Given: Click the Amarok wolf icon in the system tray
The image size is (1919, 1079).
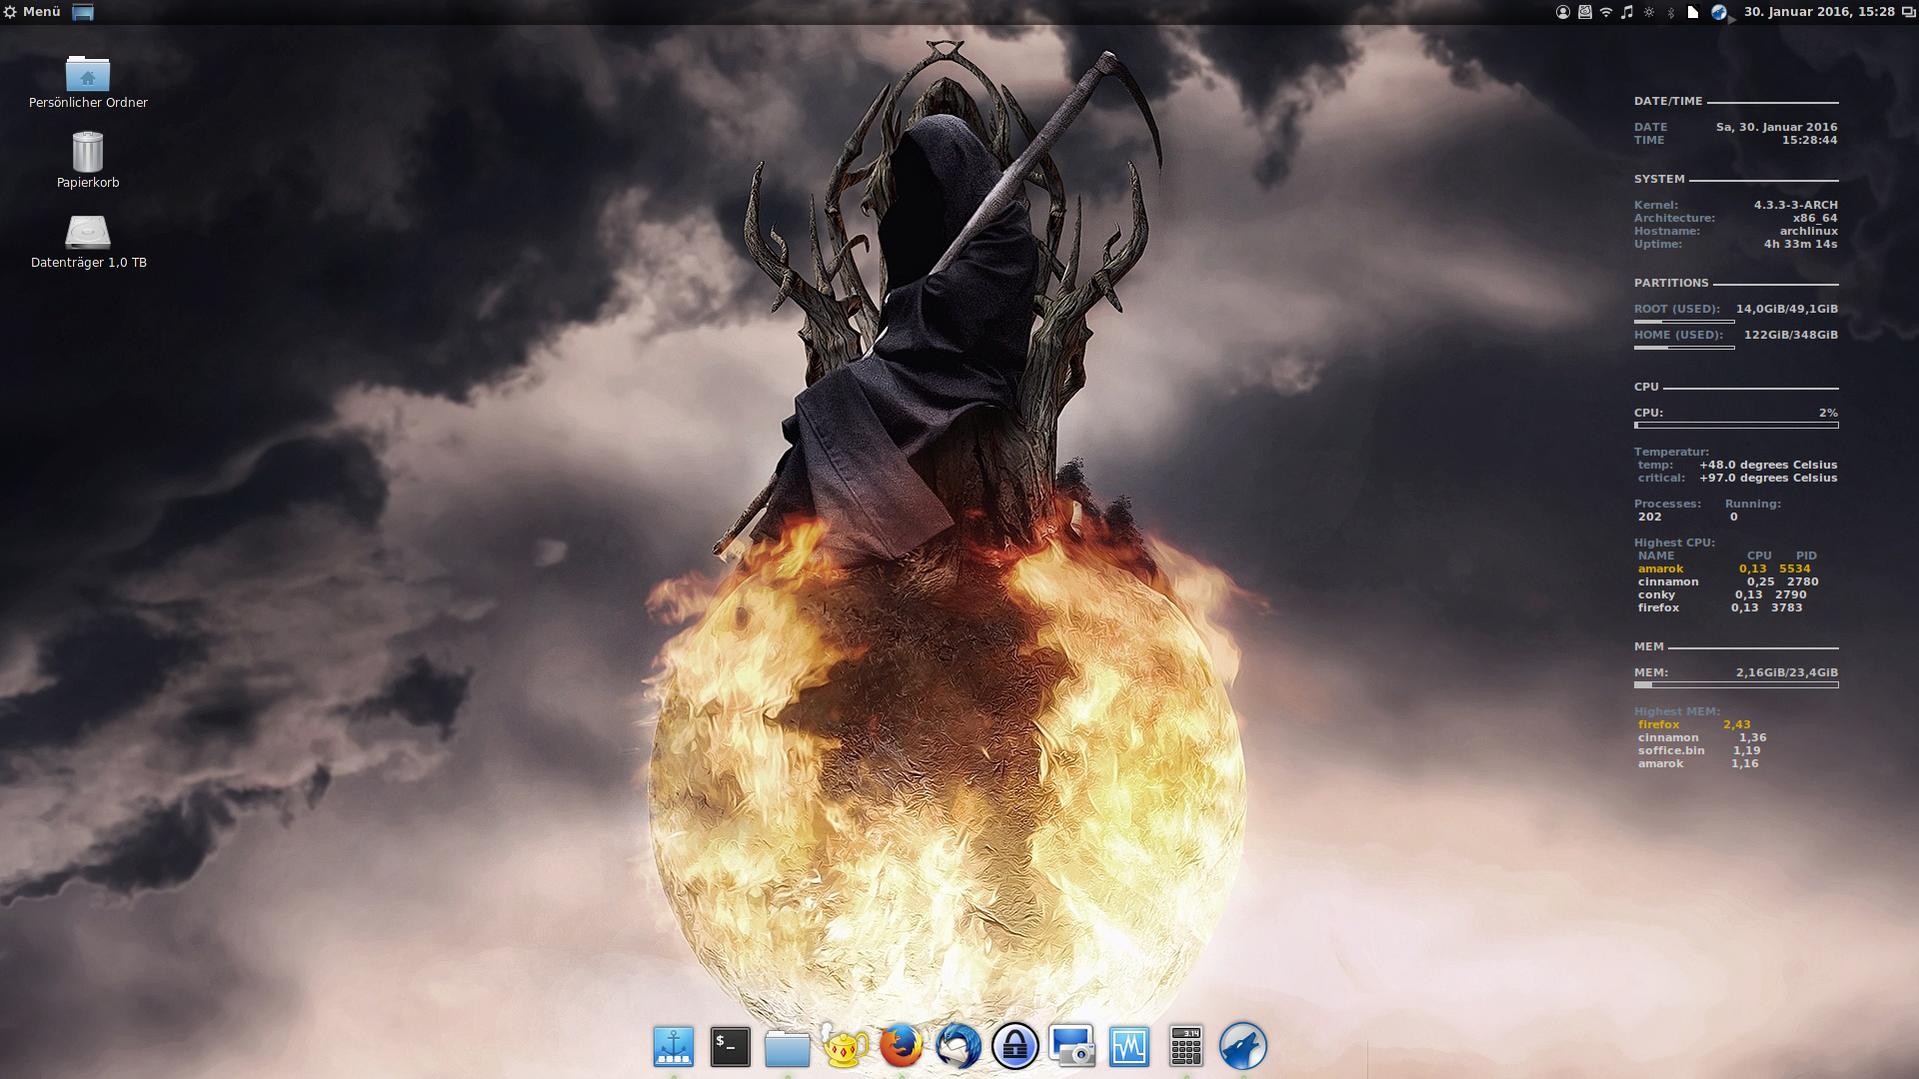Looking at the screenshot, I should pyautogui.click(x=1719, y=12).
